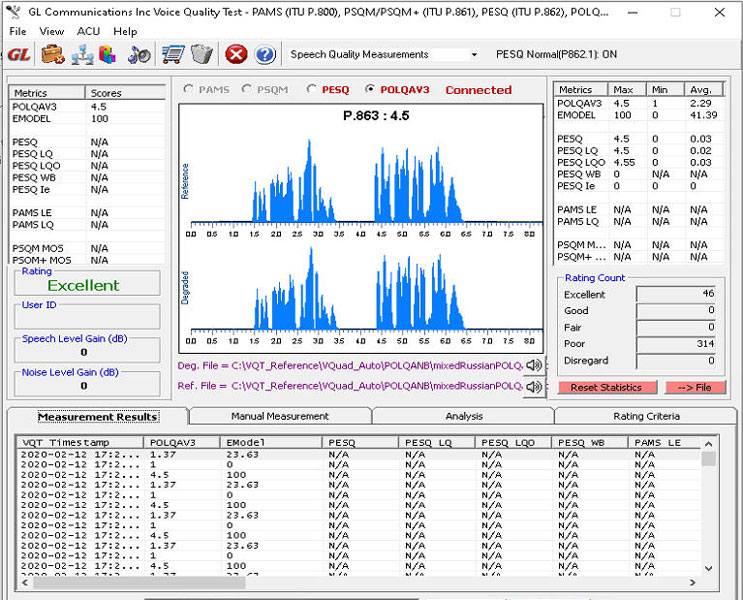Viewport: 743px width, 600px height.
Task: Click the Min column header in statistics
Action: (x=666, y=89)
